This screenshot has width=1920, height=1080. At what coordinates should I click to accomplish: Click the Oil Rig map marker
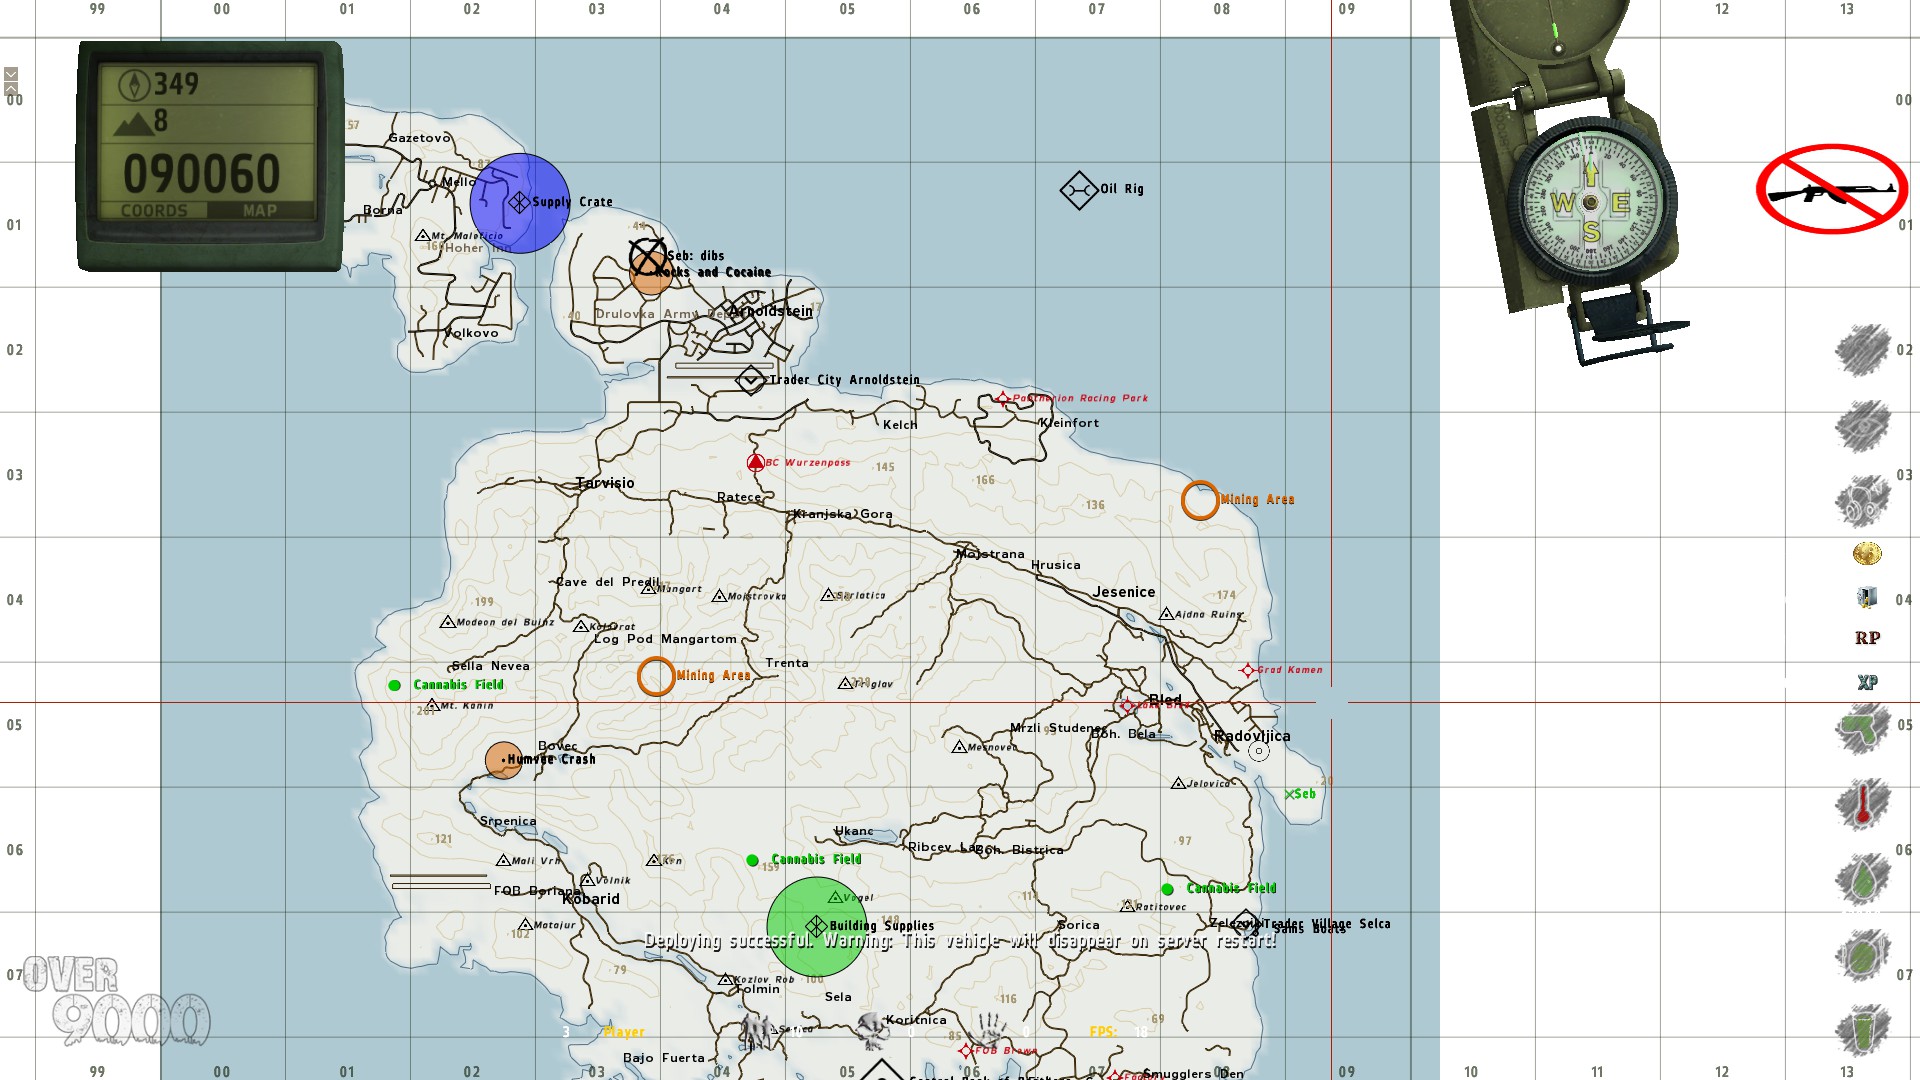click(x=1079, y=190)
